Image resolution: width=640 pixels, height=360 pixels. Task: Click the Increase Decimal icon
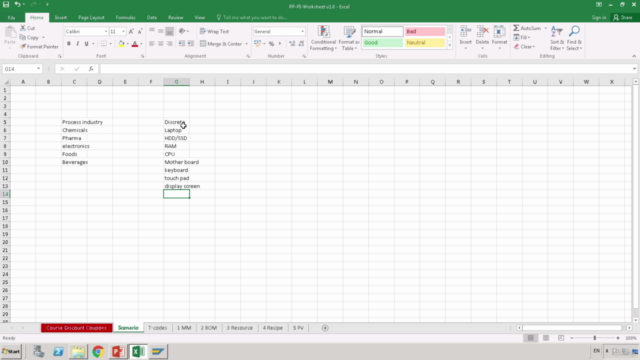pyautogui.click(x=292, y=44)
